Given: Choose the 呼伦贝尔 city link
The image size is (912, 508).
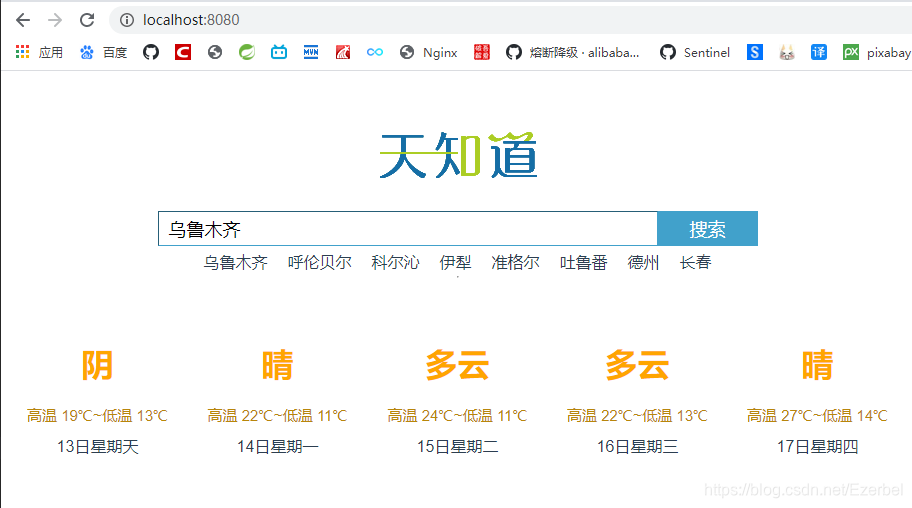Looking at the screenshot, I should coord(319,262).
